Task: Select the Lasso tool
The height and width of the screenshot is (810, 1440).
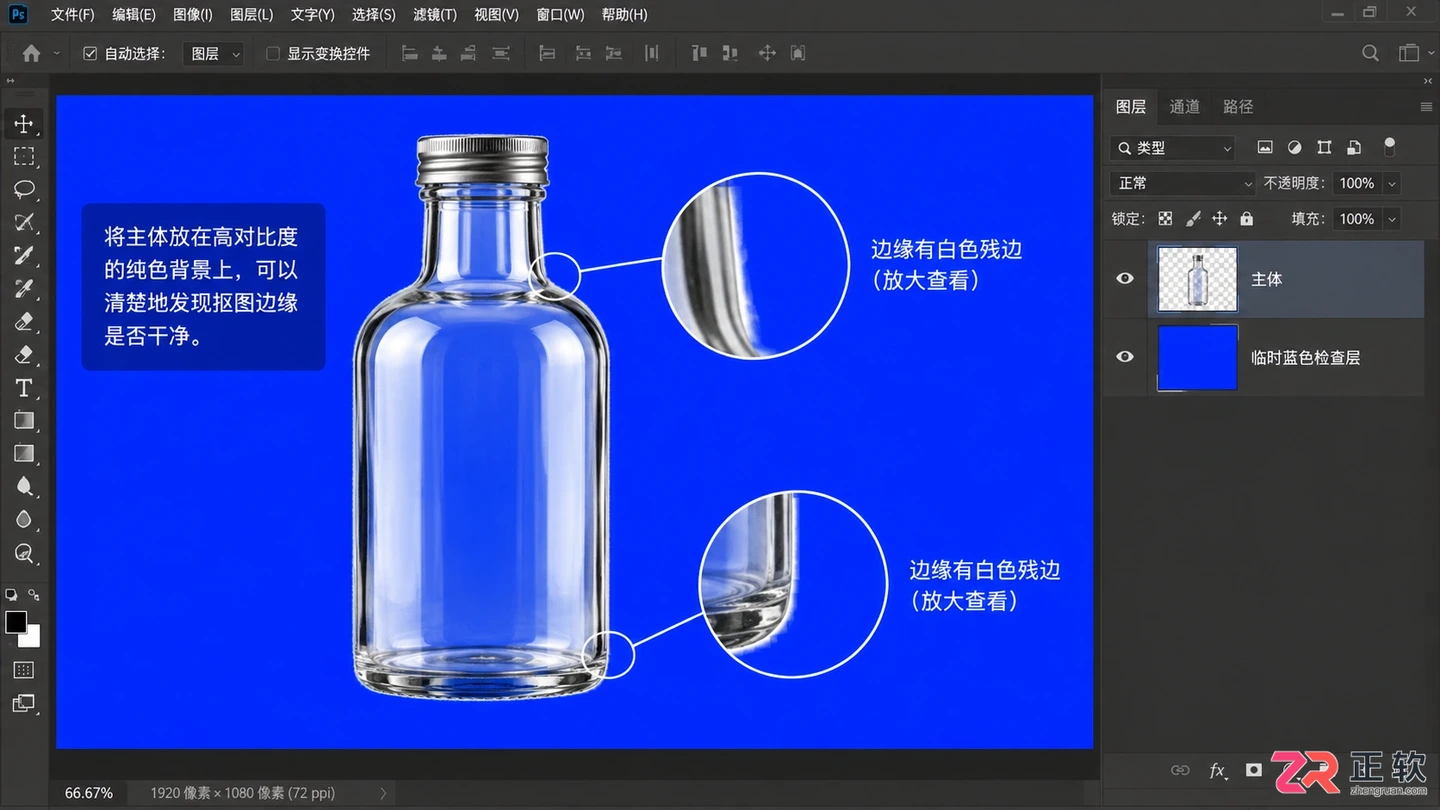Action: 24,189
